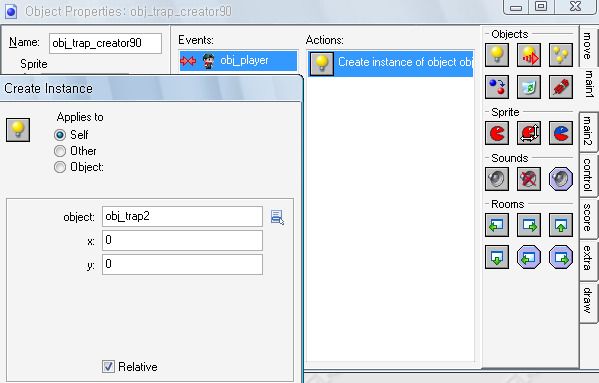Select the Previous Room action icon
This screenshot has height=383, width=599.
[x=497, y=225]
